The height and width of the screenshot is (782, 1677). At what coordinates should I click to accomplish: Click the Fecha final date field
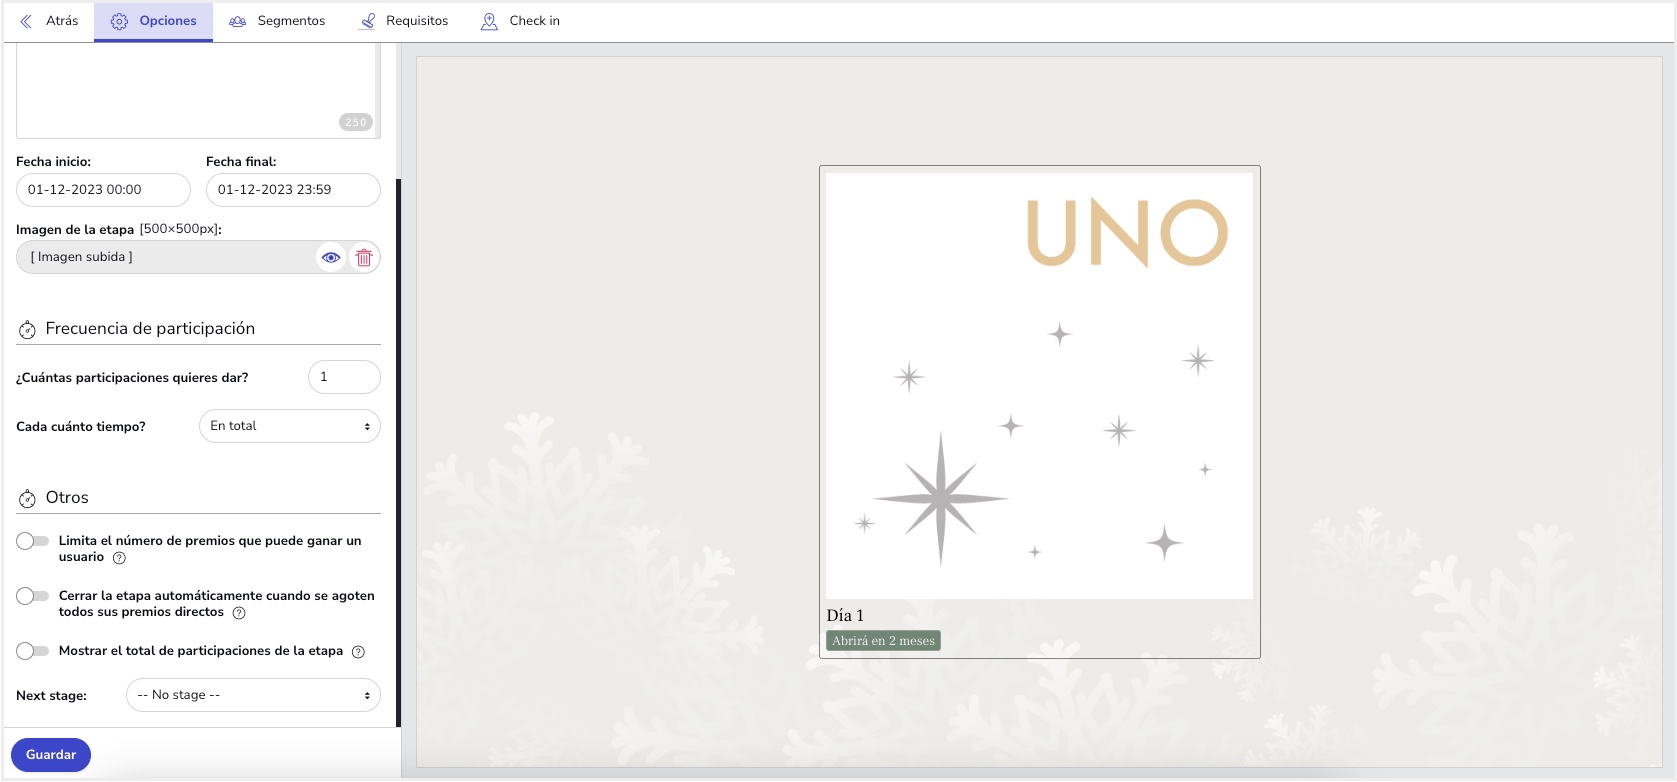(x=293, y=190)
